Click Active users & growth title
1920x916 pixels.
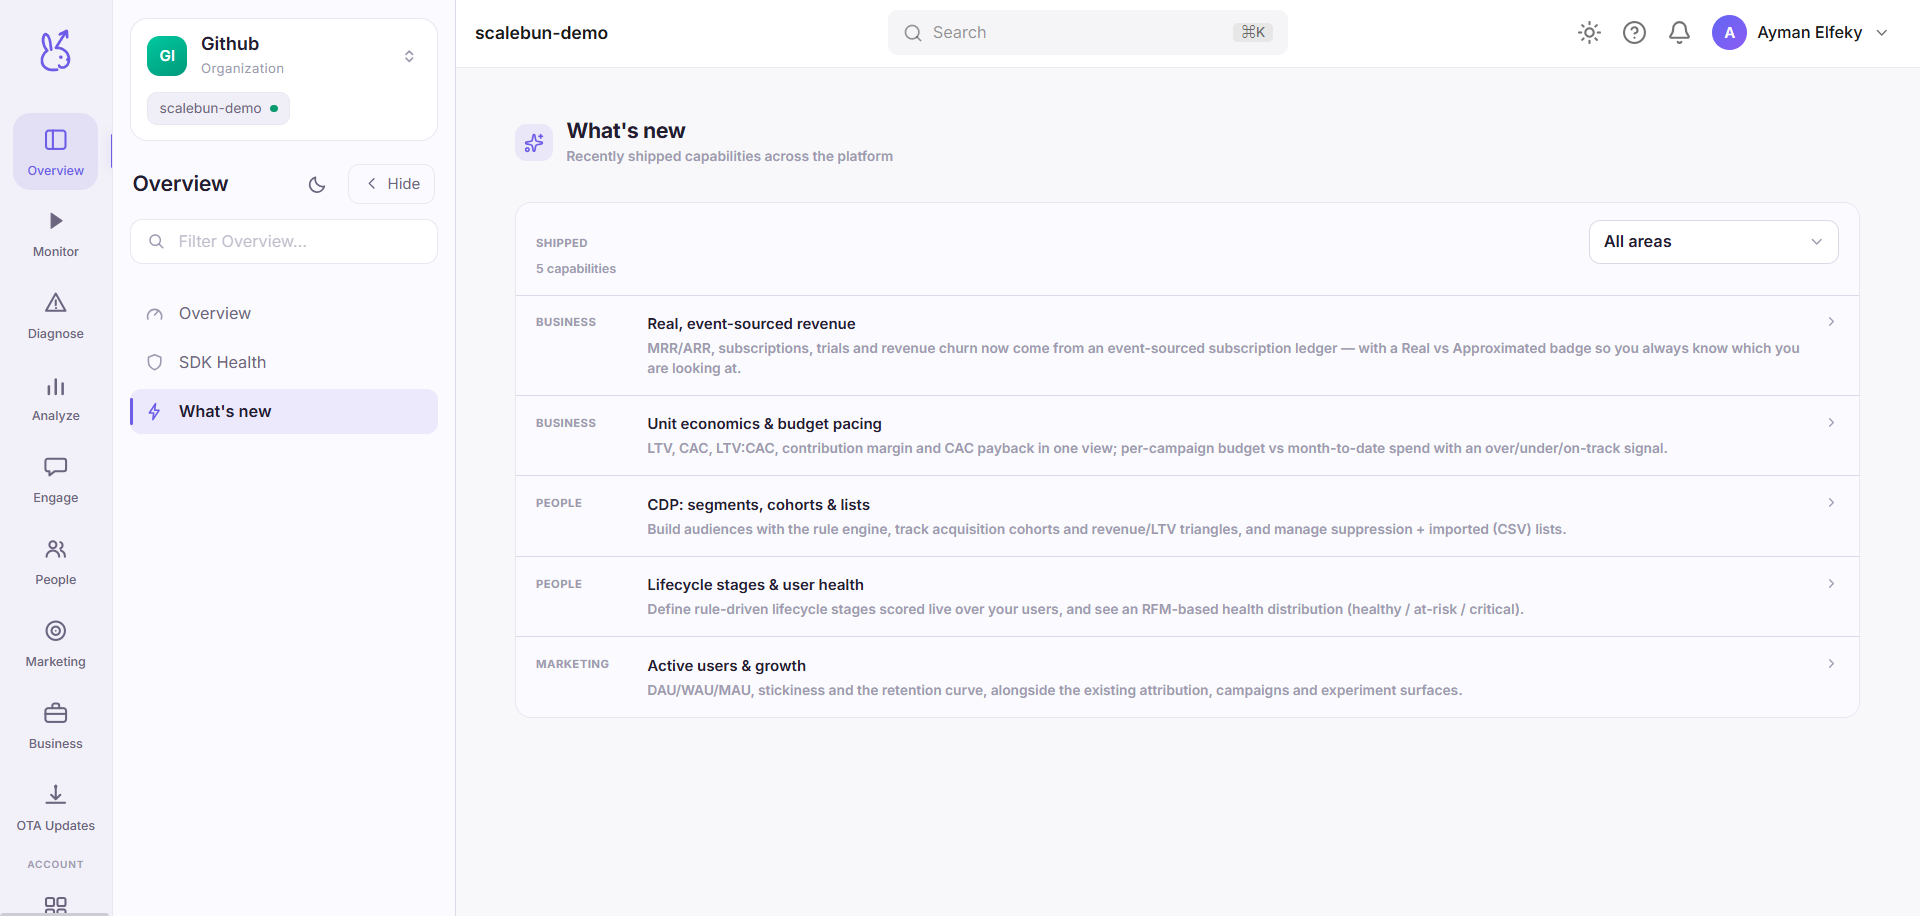pyautogui.click(x=726, y=666)
